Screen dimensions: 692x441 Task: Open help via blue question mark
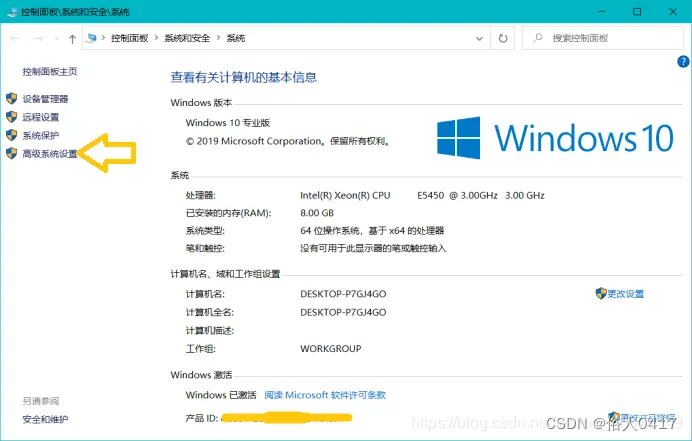click(x=683, y=62)
